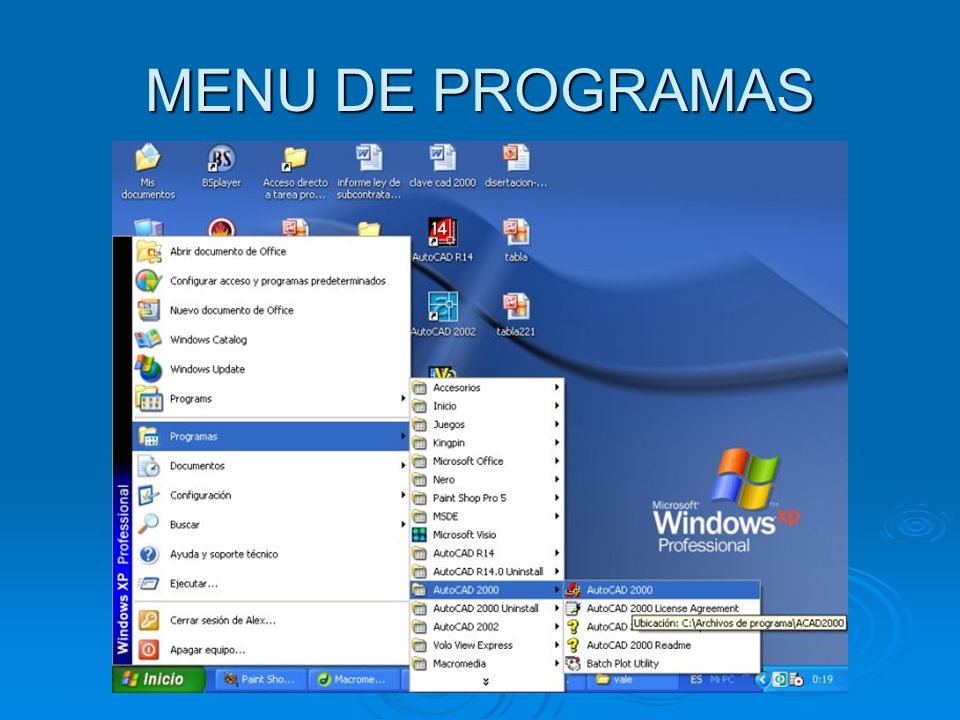The height and width of the screenshot is (720, 960).
Task: Open the tabla presentation icon
Action: click(516, 241)
